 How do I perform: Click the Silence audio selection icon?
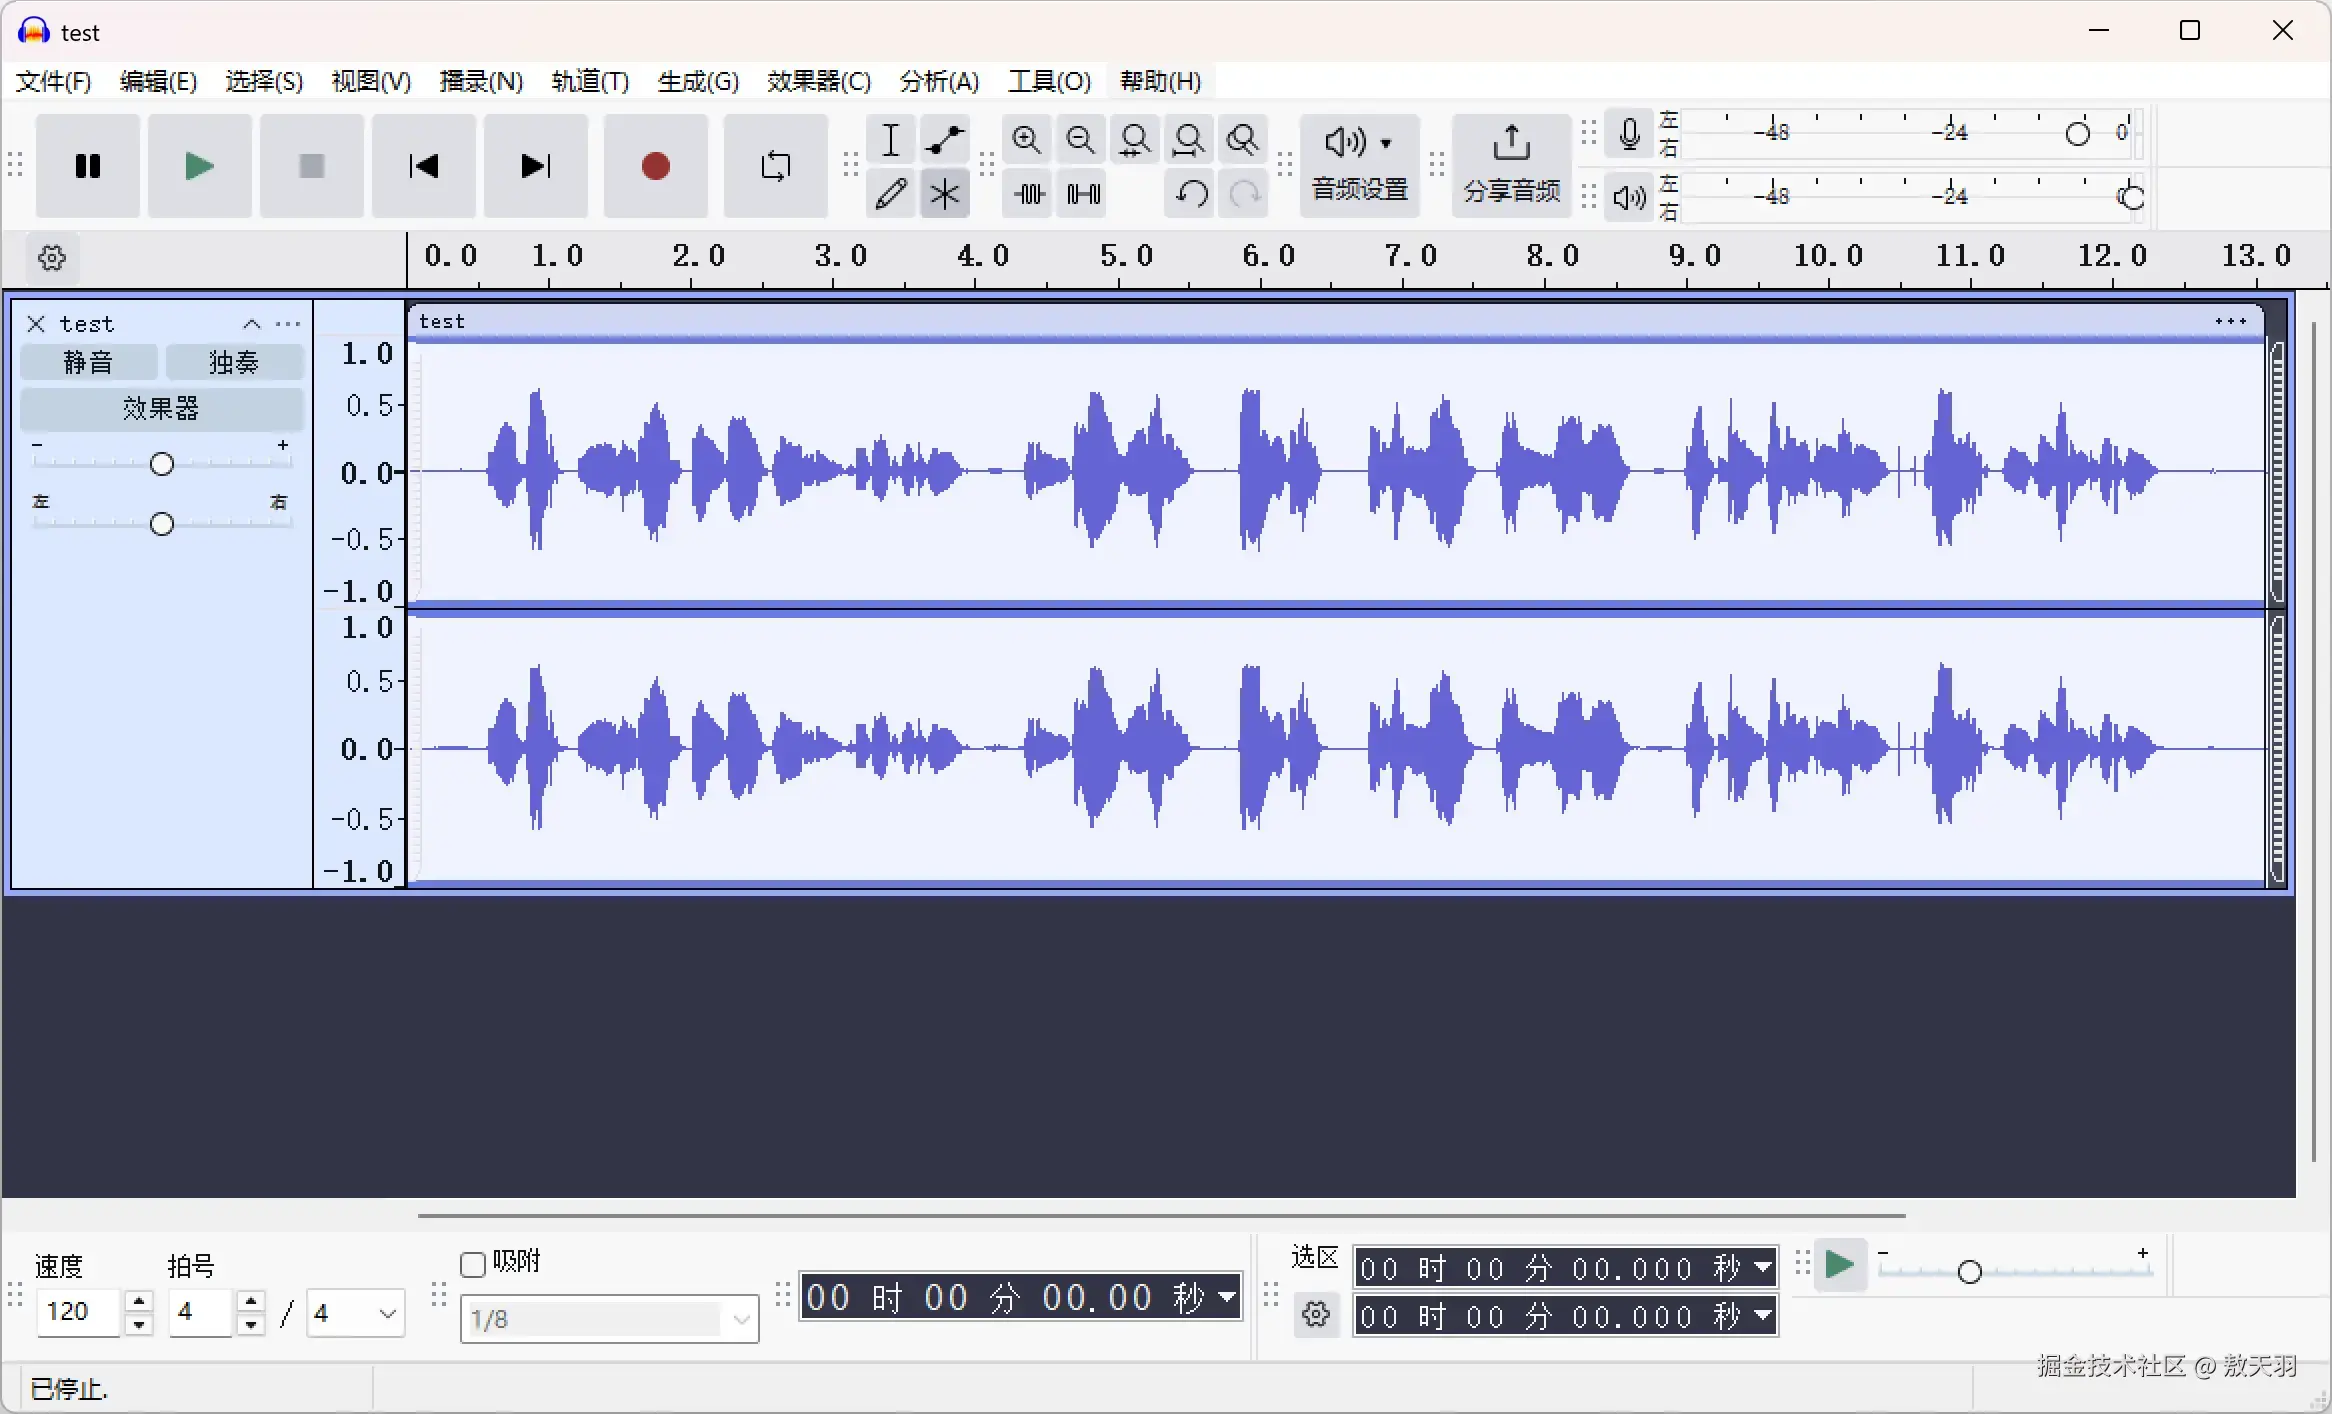[1083, 194]
